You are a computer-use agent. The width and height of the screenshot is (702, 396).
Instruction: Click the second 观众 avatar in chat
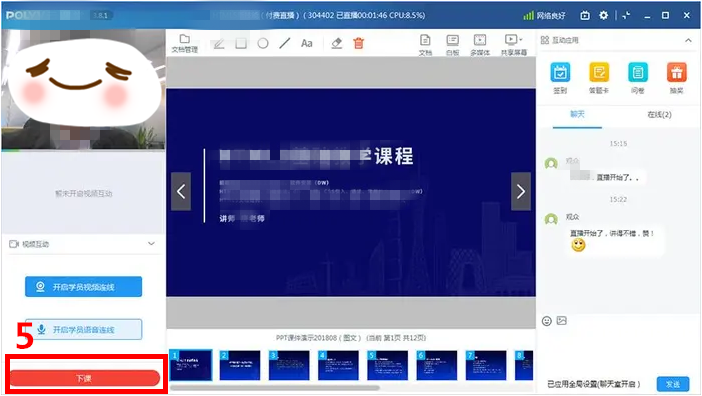[551, 219]
